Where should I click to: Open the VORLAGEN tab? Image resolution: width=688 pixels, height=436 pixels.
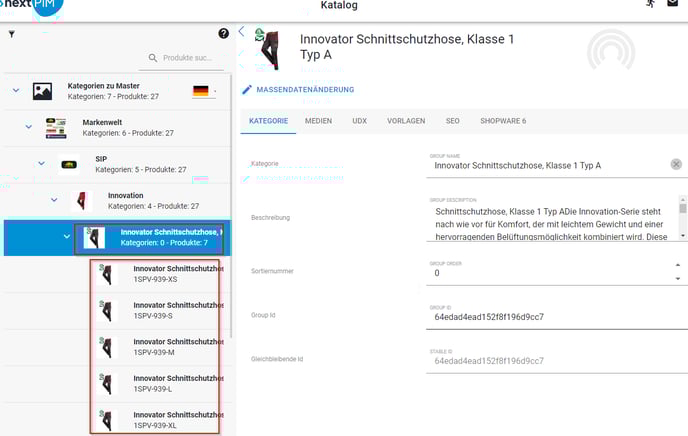coord(406,121)
